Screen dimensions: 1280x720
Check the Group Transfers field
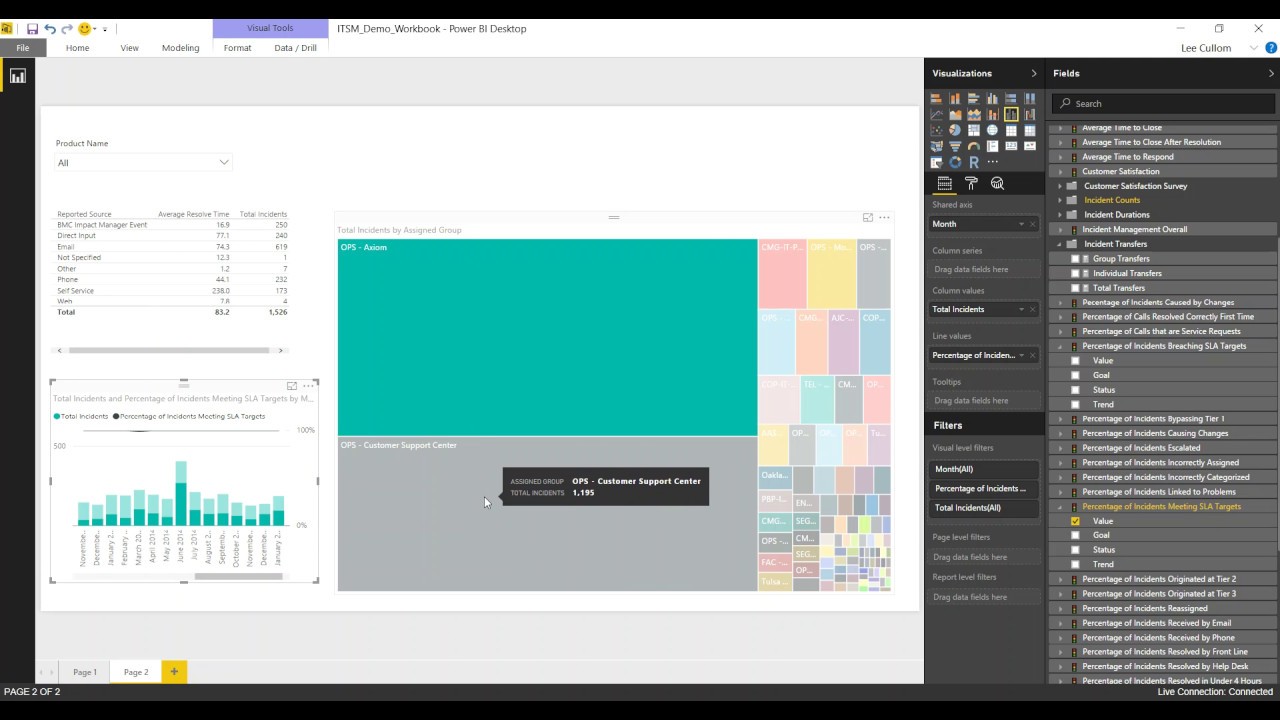pyautogui.click(x=1075, y=259)
